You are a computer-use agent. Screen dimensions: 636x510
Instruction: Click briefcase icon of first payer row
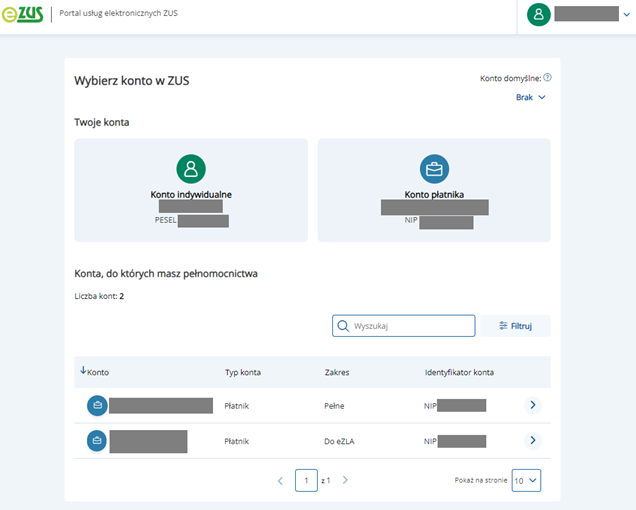click(97, 405)
